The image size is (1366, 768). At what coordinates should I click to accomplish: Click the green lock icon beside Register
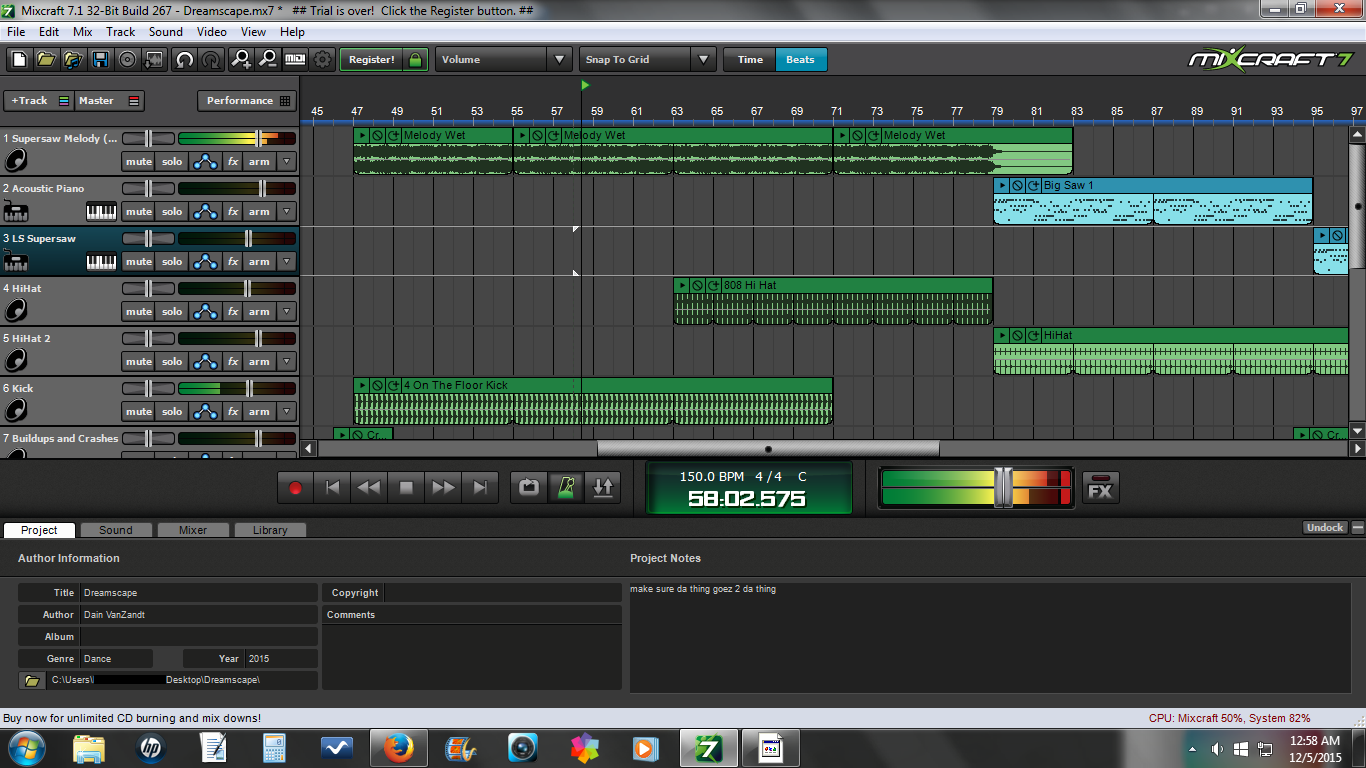416,60
